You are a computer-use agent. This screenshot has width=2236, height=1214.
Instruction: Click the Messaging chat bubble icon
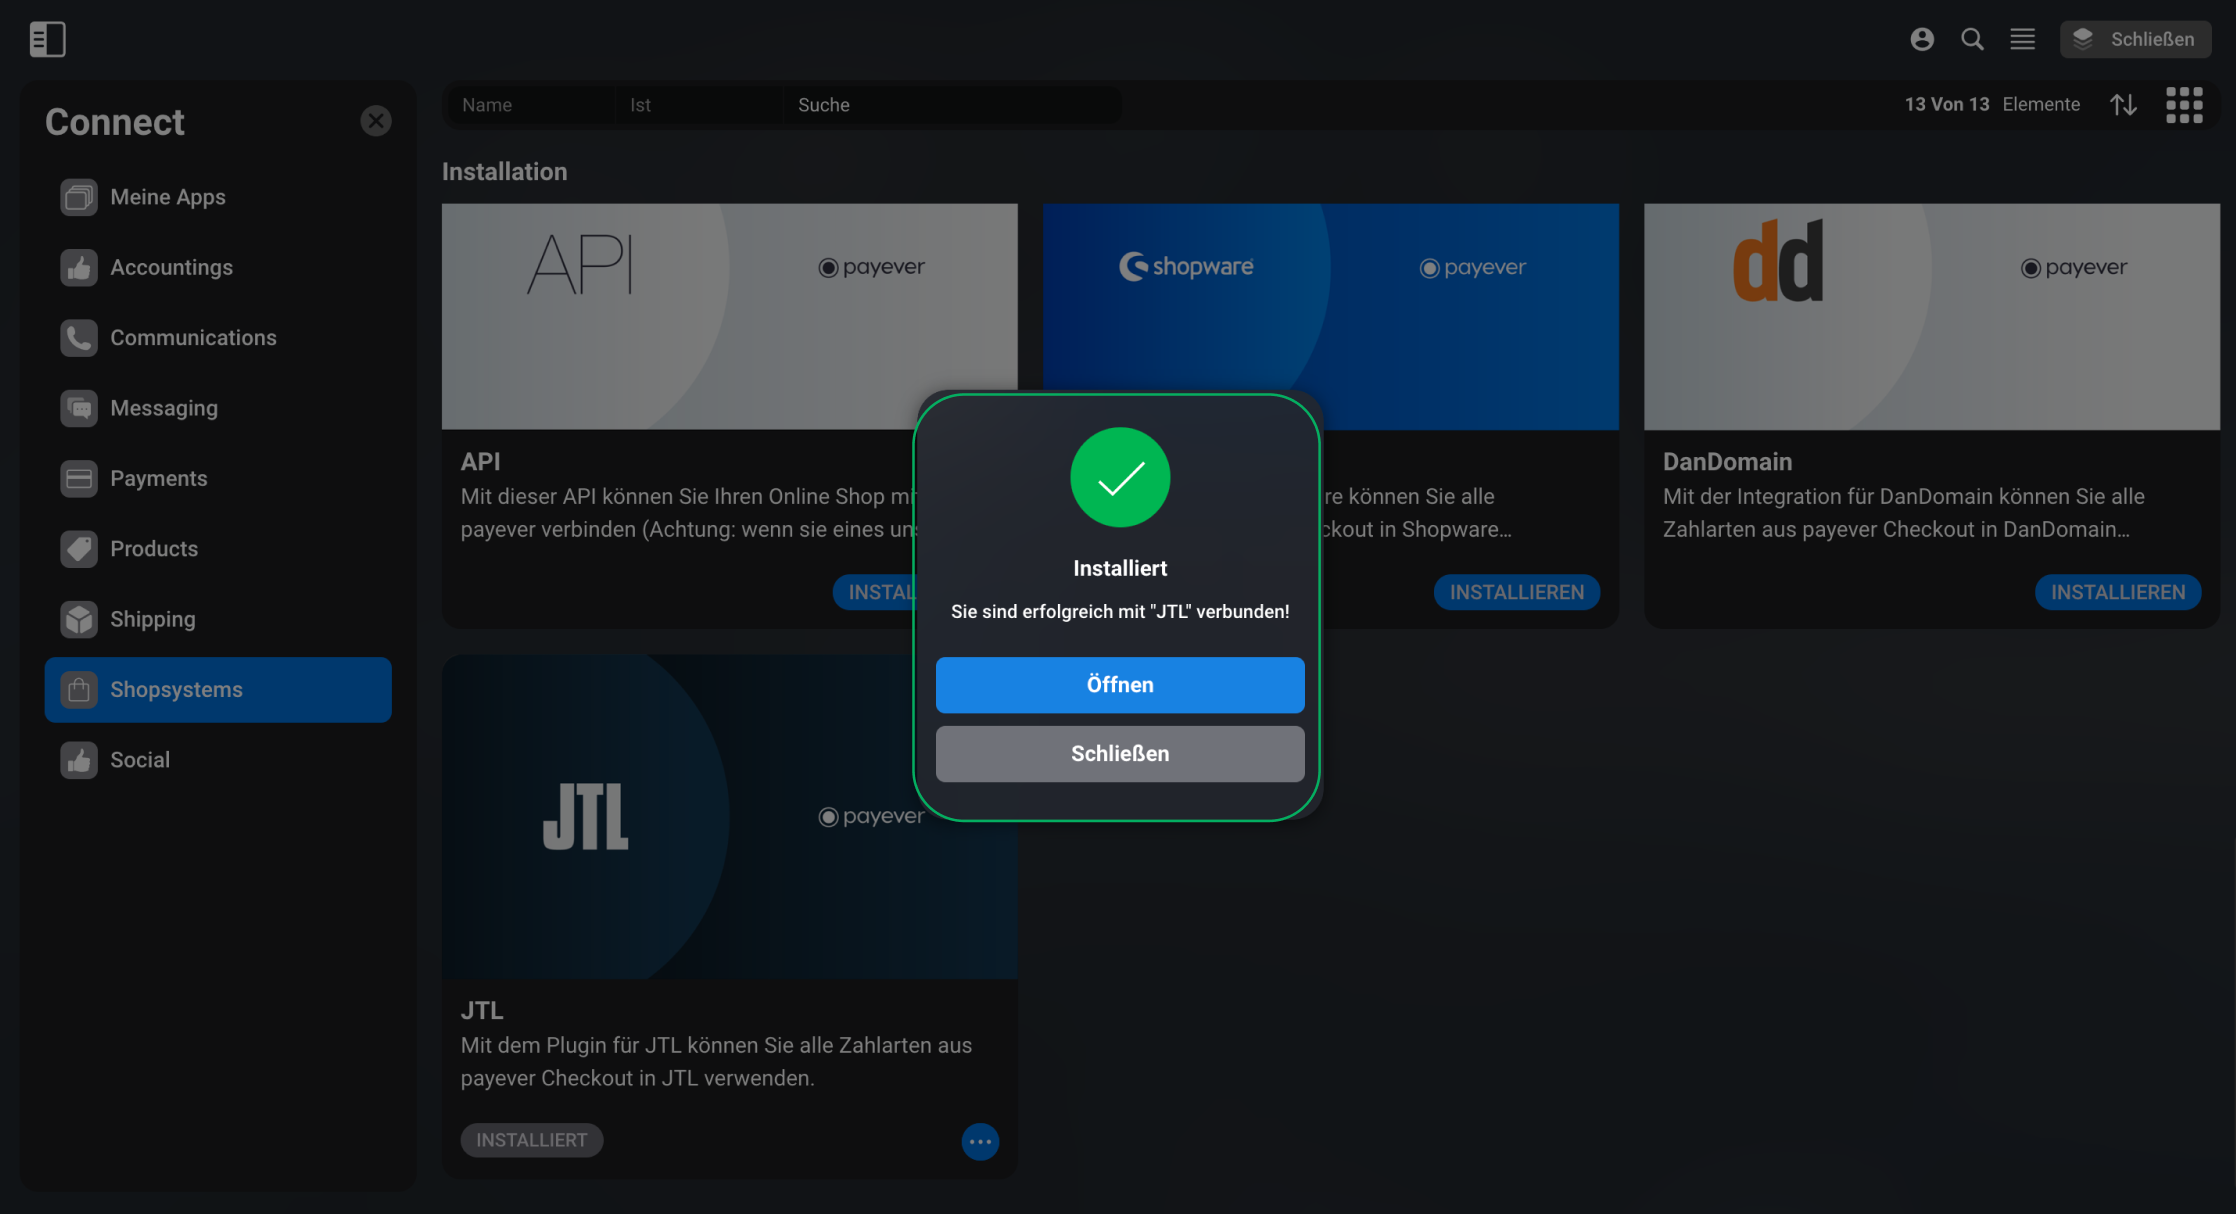[x=79, y=408]
